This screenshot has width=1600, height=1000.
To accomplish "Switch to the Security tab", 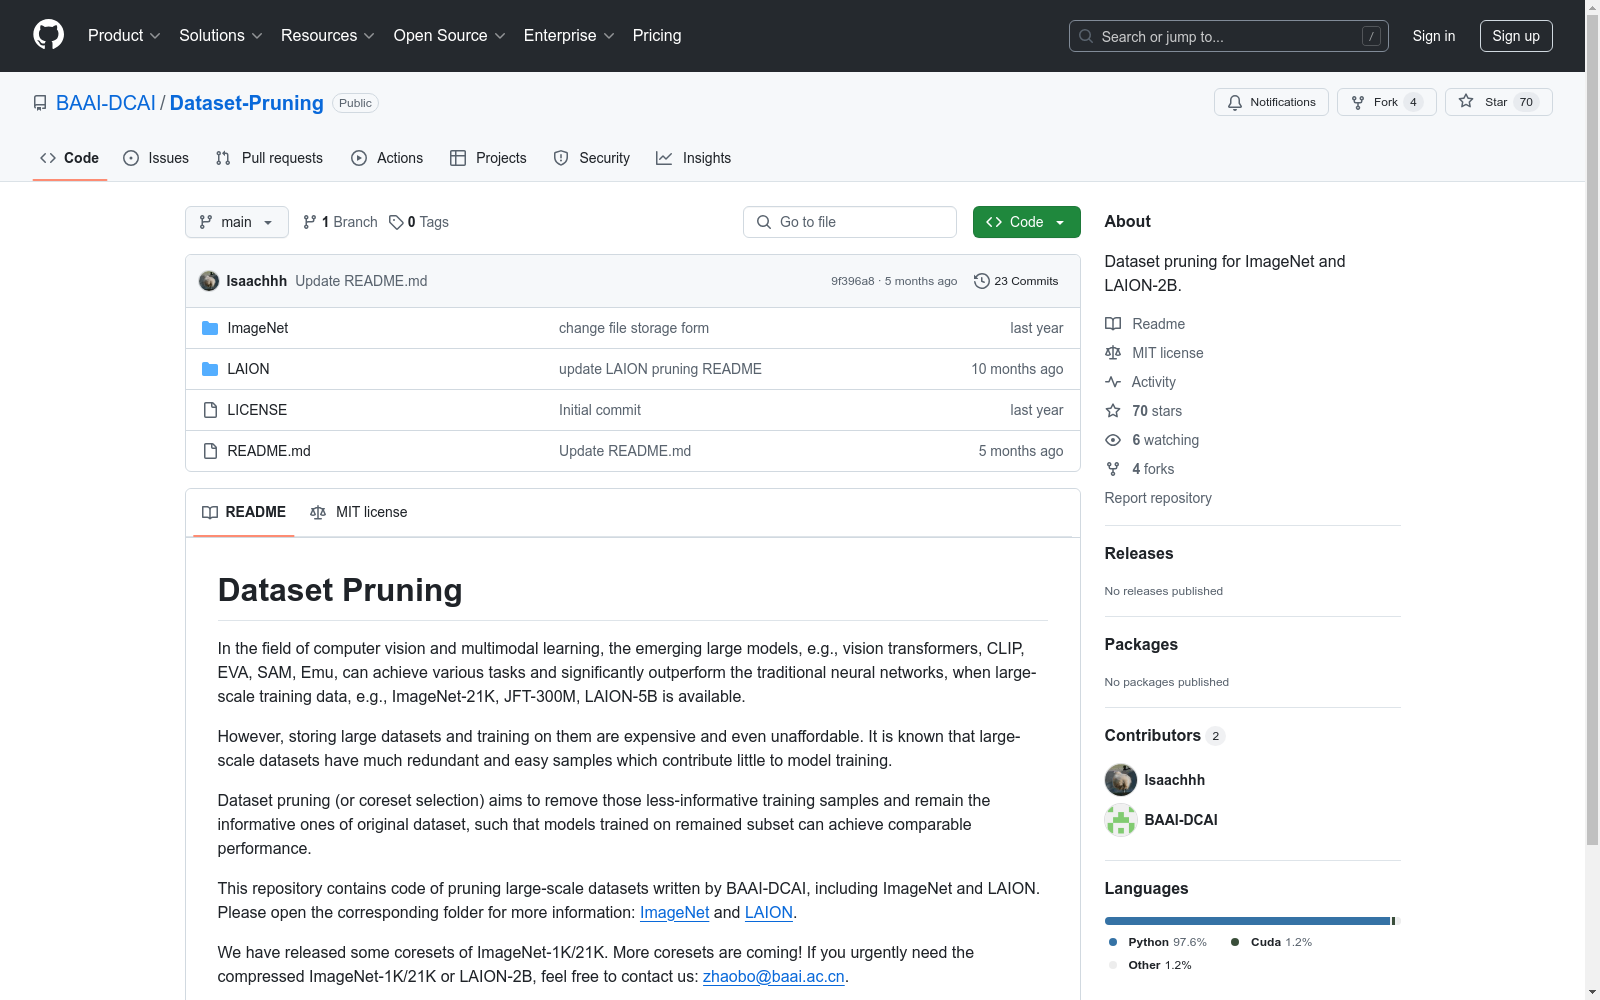I will 592,158.
